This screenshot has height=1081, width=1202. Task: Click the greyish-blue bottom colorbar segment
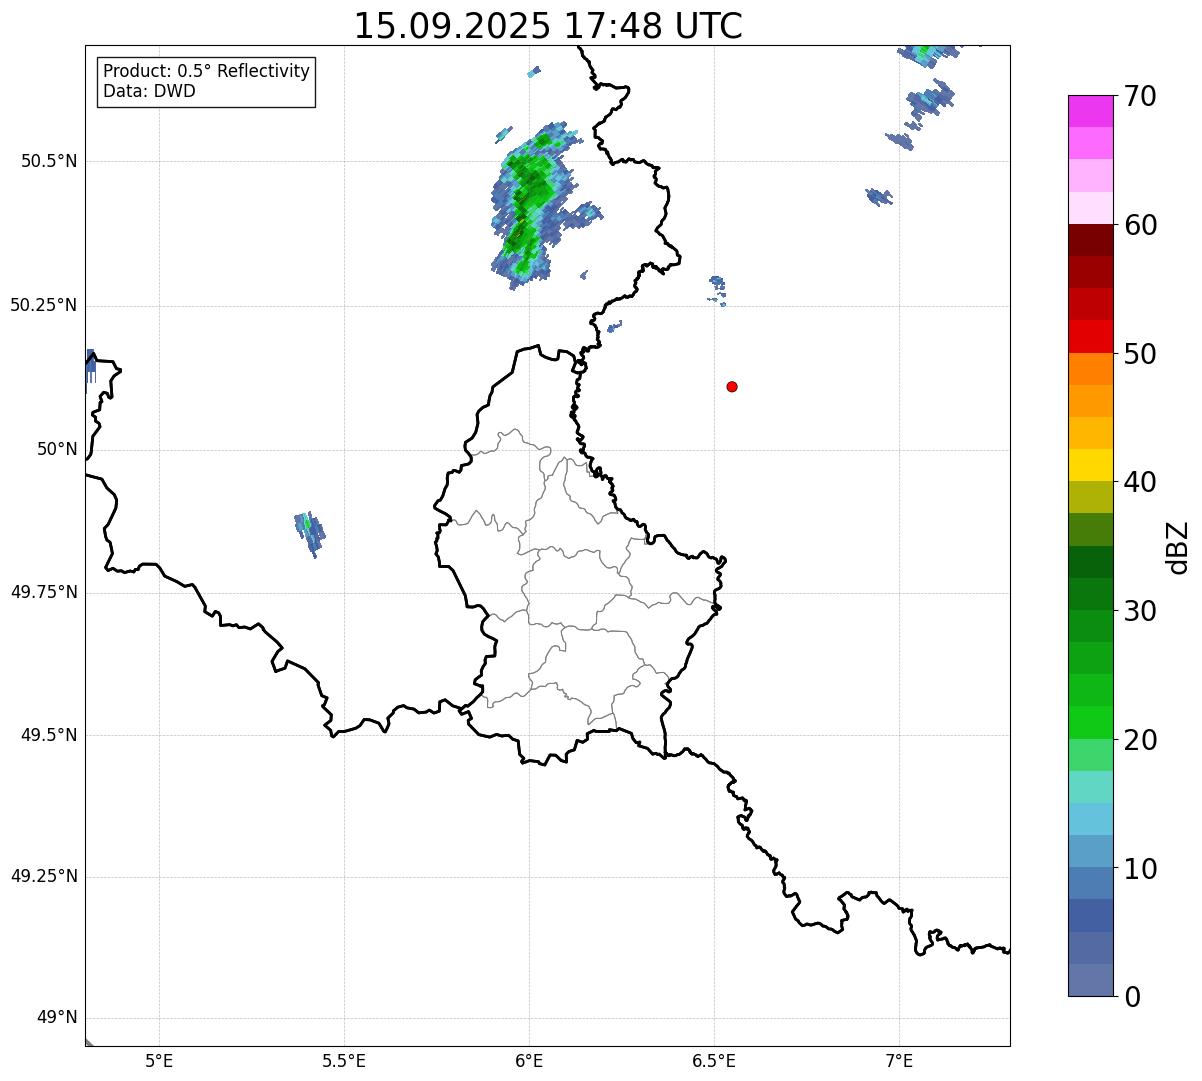coord(1090,980)
